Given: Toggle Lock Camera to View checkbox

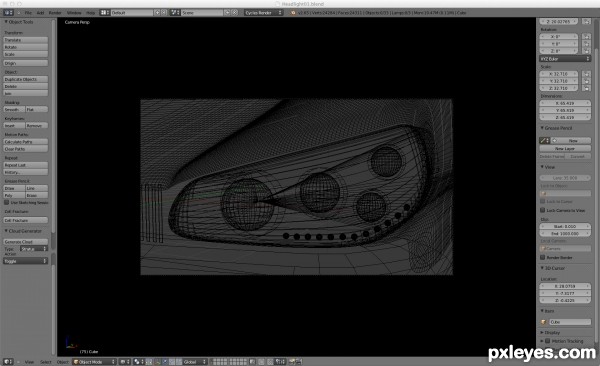Looking at the screenshot, I should tap(543, 210).
